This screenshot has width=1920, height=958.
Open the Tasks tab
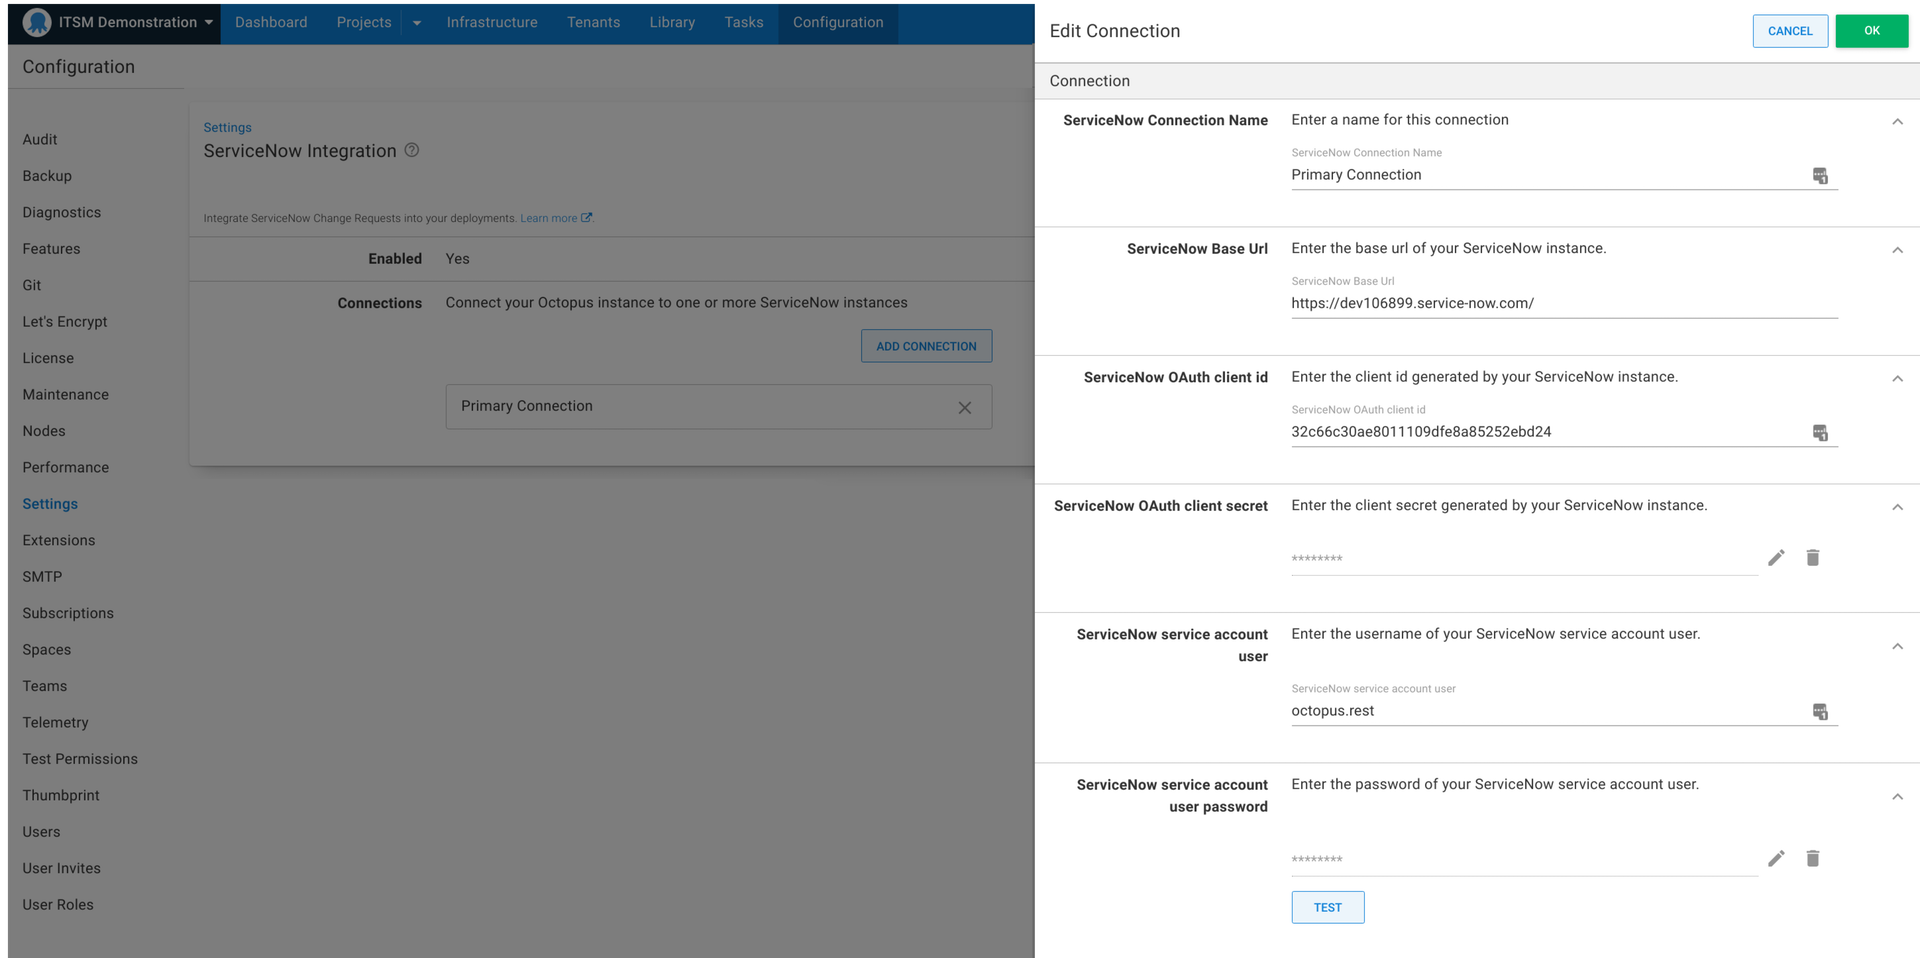[743, 21]
